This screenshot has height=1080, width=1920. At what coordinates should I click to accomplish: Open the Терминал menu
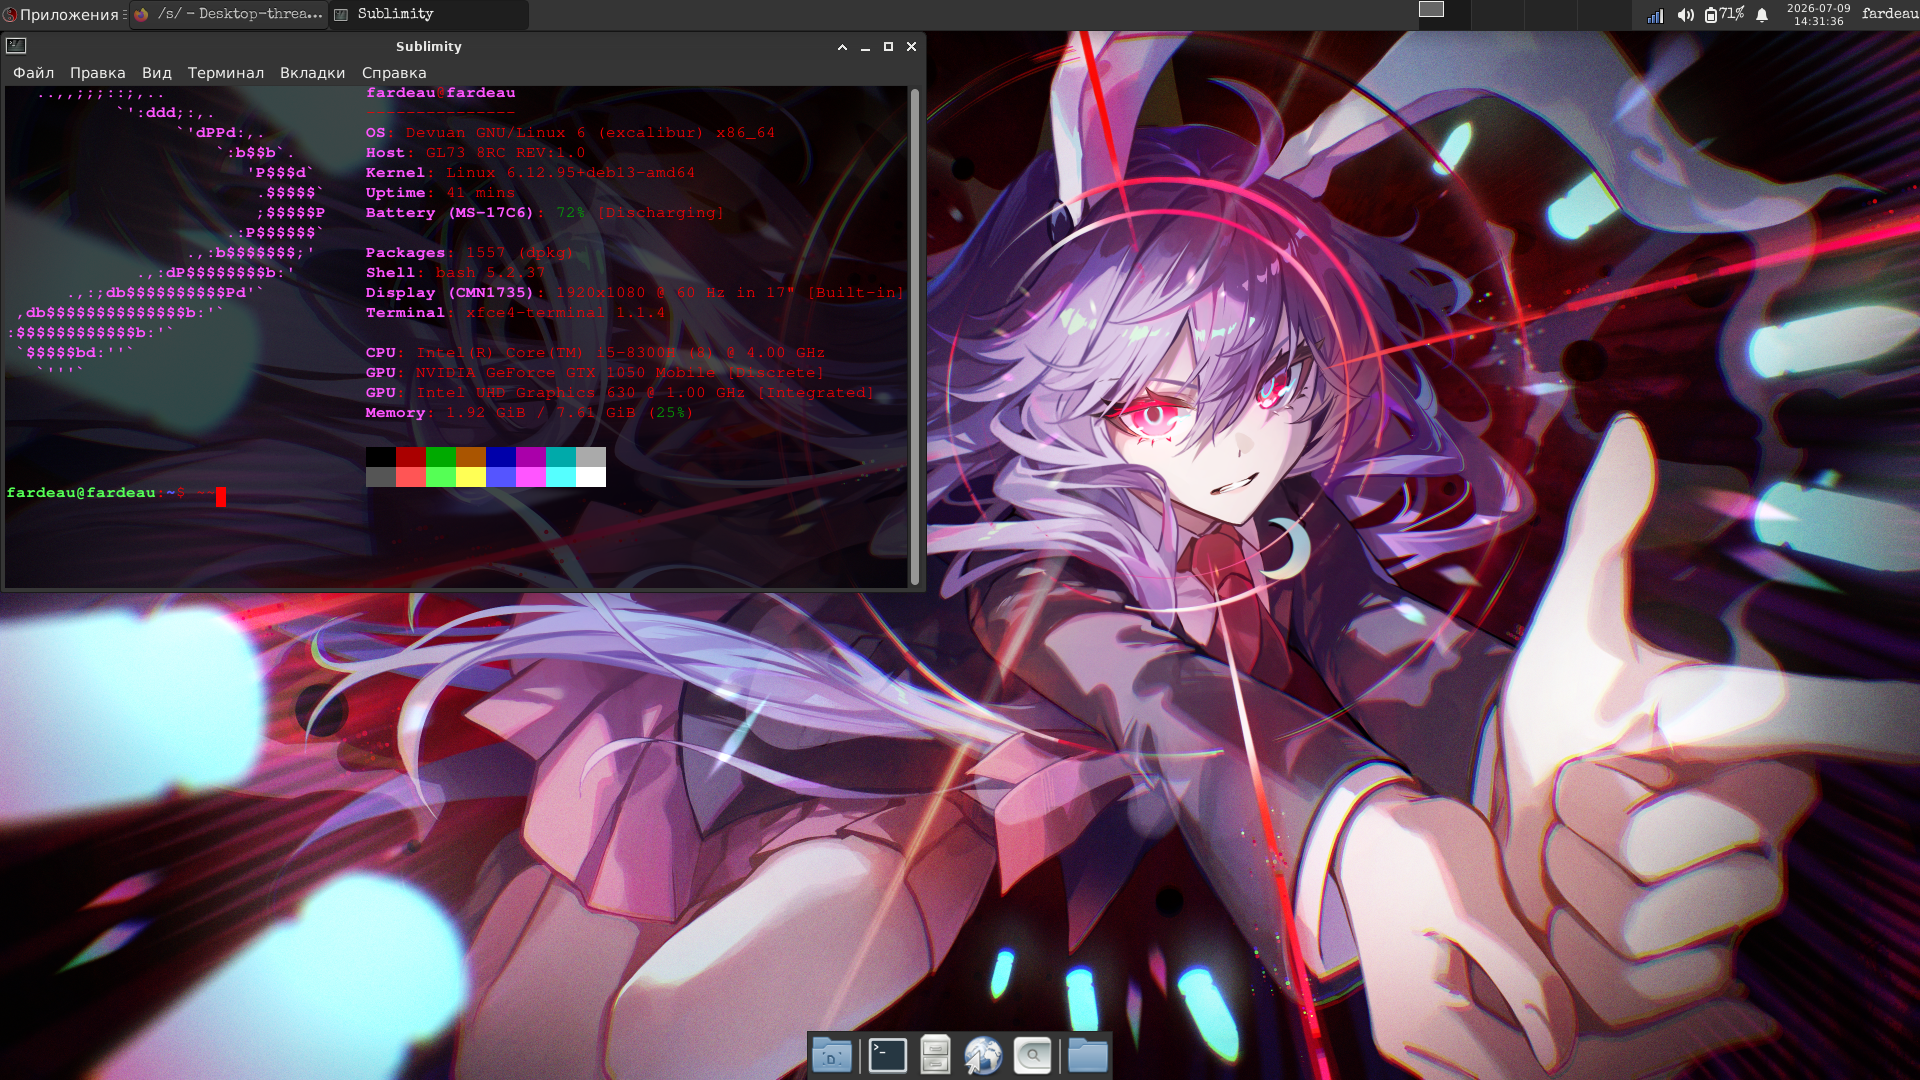tap(226, 73)
